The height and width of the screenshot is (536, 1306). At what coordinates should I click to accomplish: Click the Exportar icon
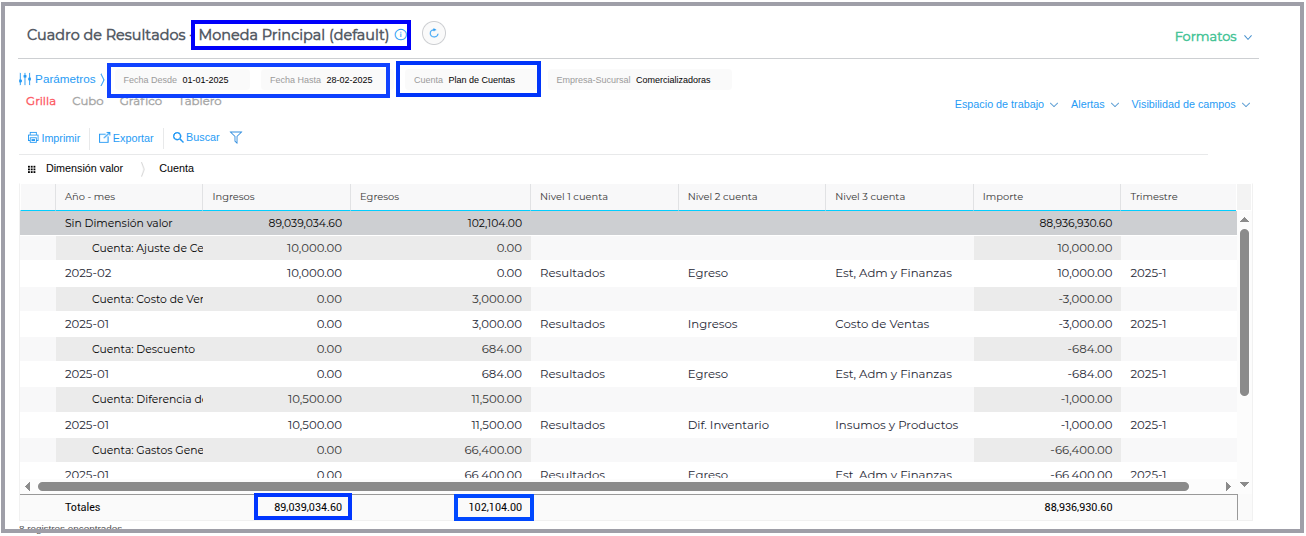pyautogui.click(x=104, y=138)
